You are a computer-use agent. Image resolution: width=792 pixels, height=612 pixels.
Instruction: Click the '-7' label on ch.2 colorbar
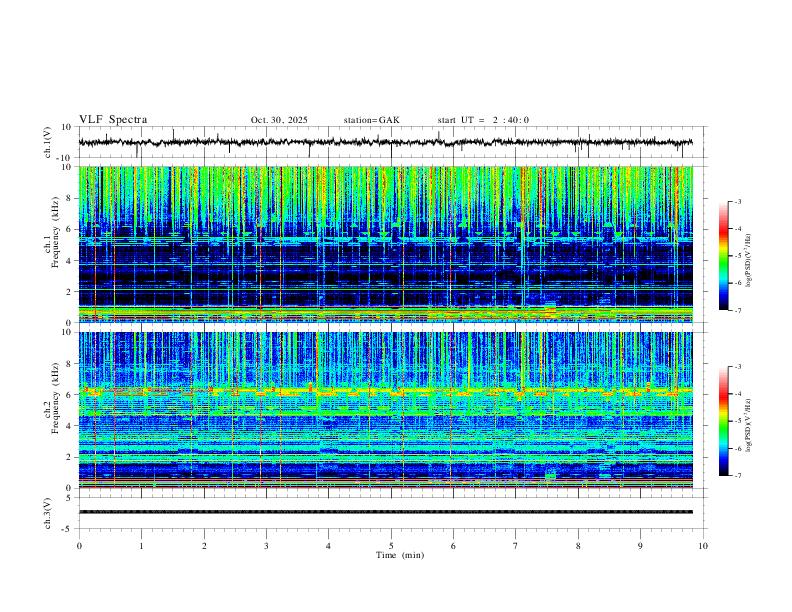tap(737, 476)
